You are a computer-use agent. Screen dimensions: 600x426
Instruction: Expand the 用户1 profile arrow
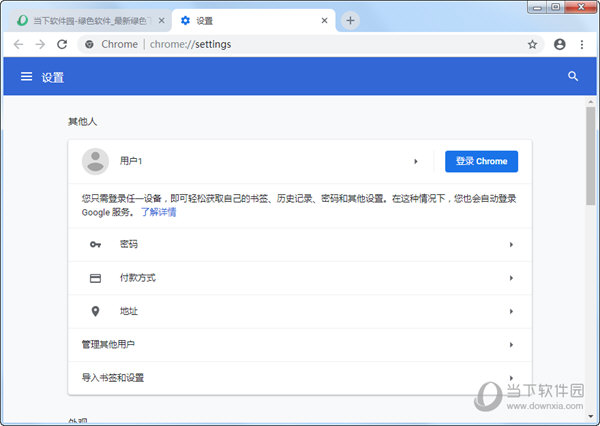click(x=416, y=162)
